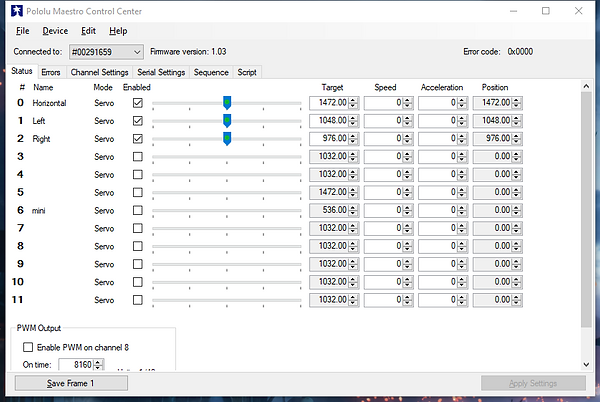The height and width of the screenshot is (402, 600).
Task: Disable the Horizontal channel 0 checkbox
Action: (138, 103)
